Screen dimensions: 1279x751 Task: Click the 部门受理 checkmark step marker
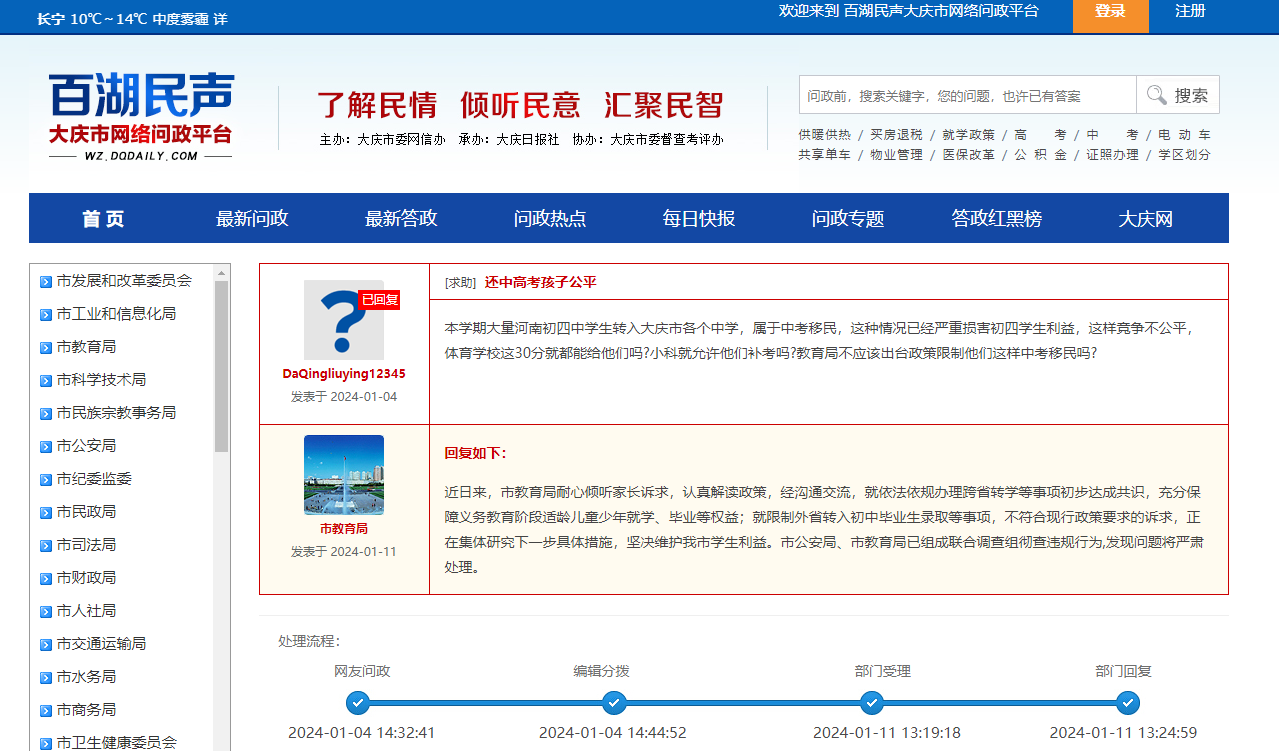tap(871, 703)
